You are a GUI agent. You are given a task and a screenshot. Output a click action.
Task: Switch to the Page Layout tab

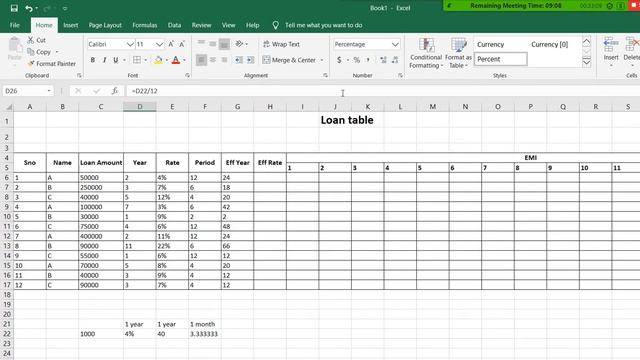(x=105, y=25)
